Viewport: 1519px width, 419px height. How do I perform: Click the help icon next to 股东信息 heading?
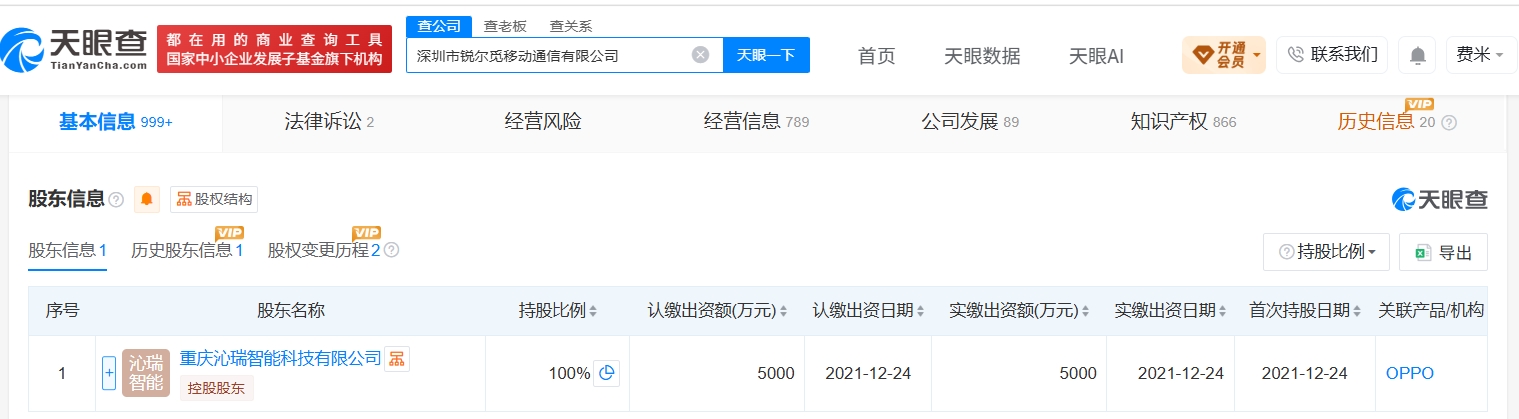116,200
